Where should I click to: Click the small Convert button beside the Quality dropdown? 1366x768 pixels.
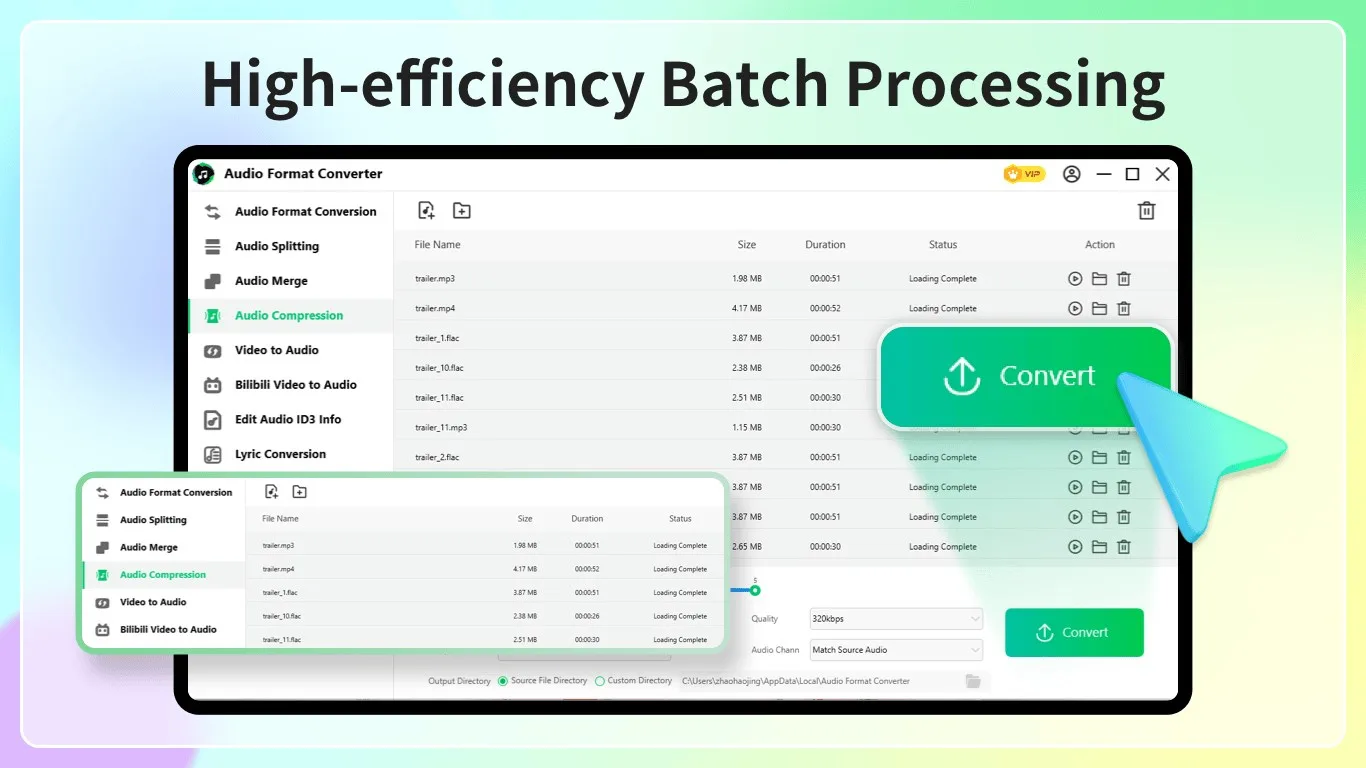tap(1074, 633)
